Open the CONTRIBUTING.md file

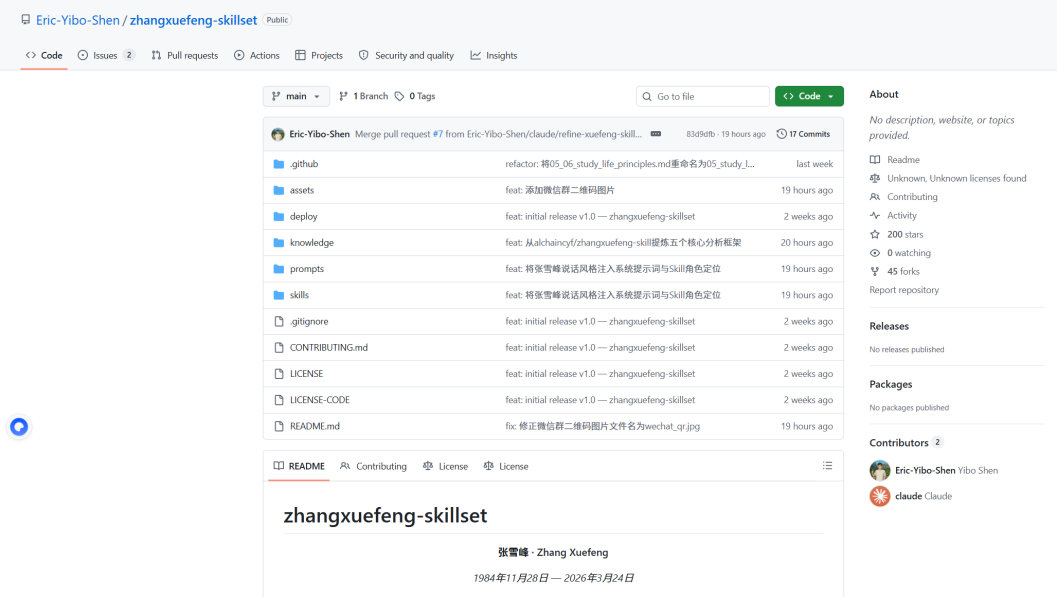point(328,348)
